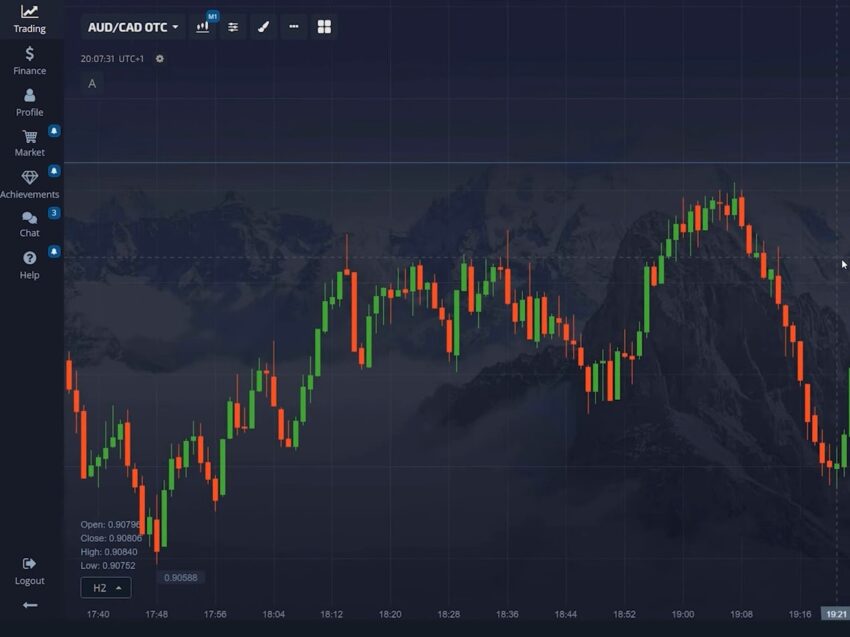
Task: Click the 0.90588 price label
Action: (x=181, y=578)
